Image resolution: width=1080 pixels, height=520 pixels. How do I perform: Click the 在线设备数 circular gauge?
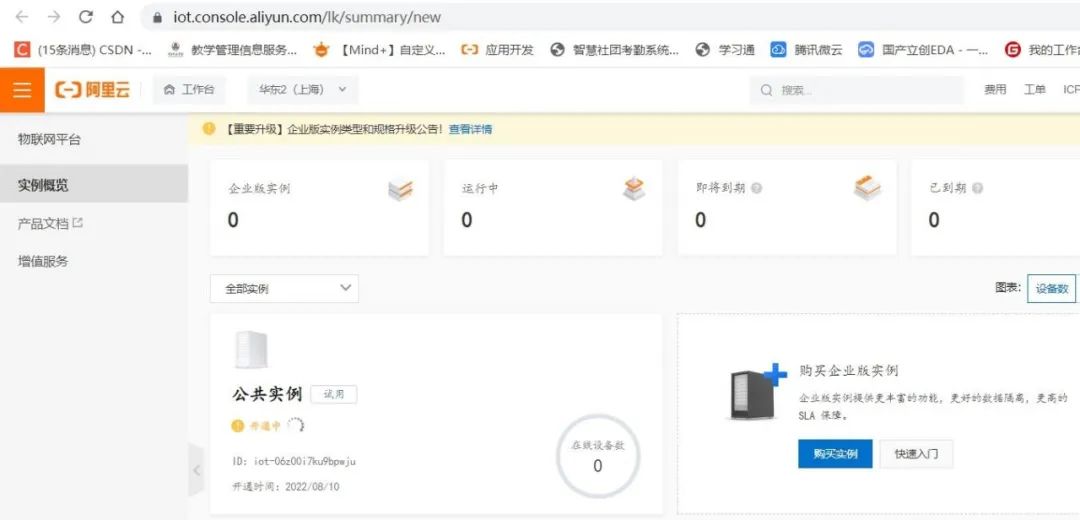click(x=598, y=456)
